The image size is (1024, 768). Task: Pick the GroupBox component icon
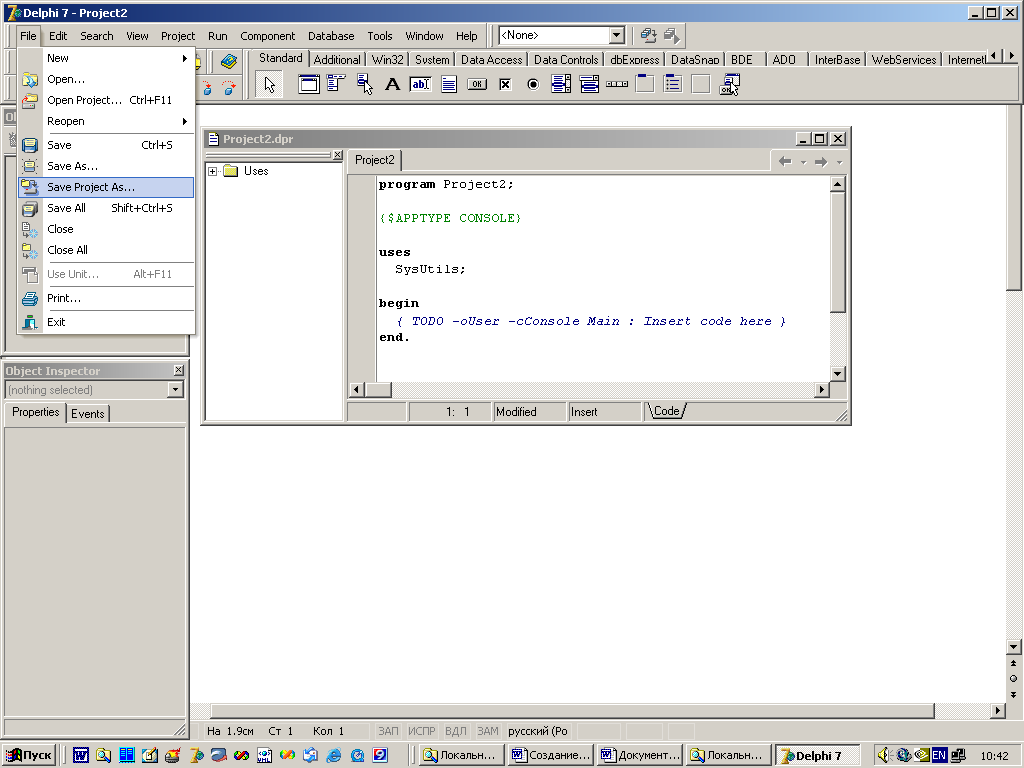[x=645, y=84]
